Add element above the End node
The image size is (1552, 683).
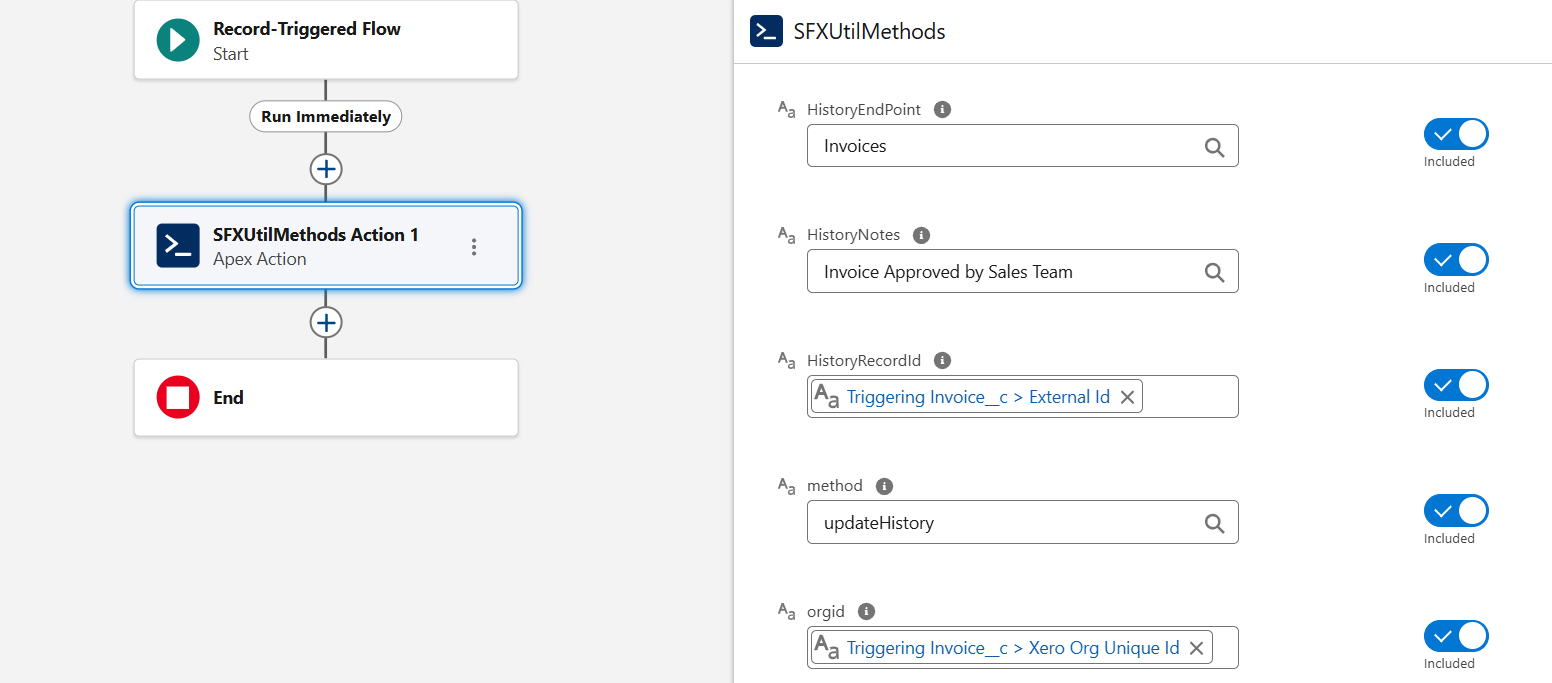click(x=326, y=322)
